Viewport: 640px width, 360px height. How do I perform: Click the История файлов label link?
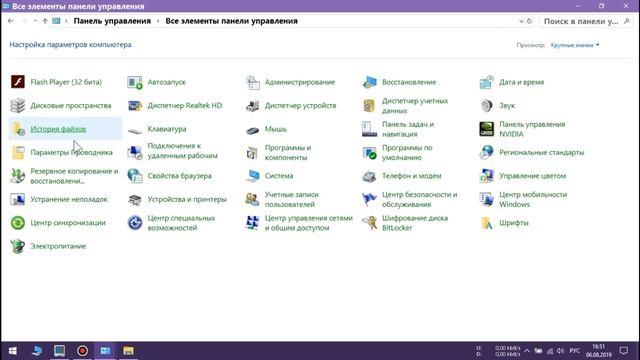58,129
